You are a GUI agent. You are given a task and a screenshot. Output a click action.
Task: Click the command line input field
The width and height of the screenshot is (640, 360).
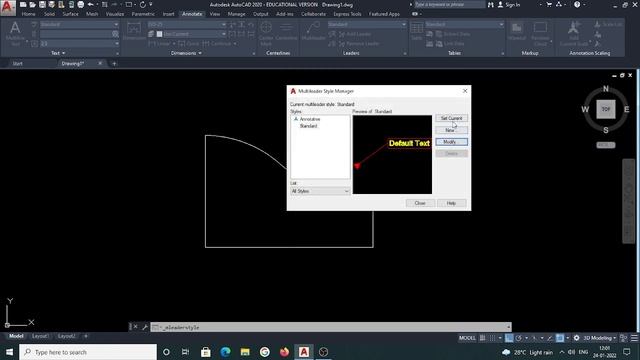pos(331,327)
